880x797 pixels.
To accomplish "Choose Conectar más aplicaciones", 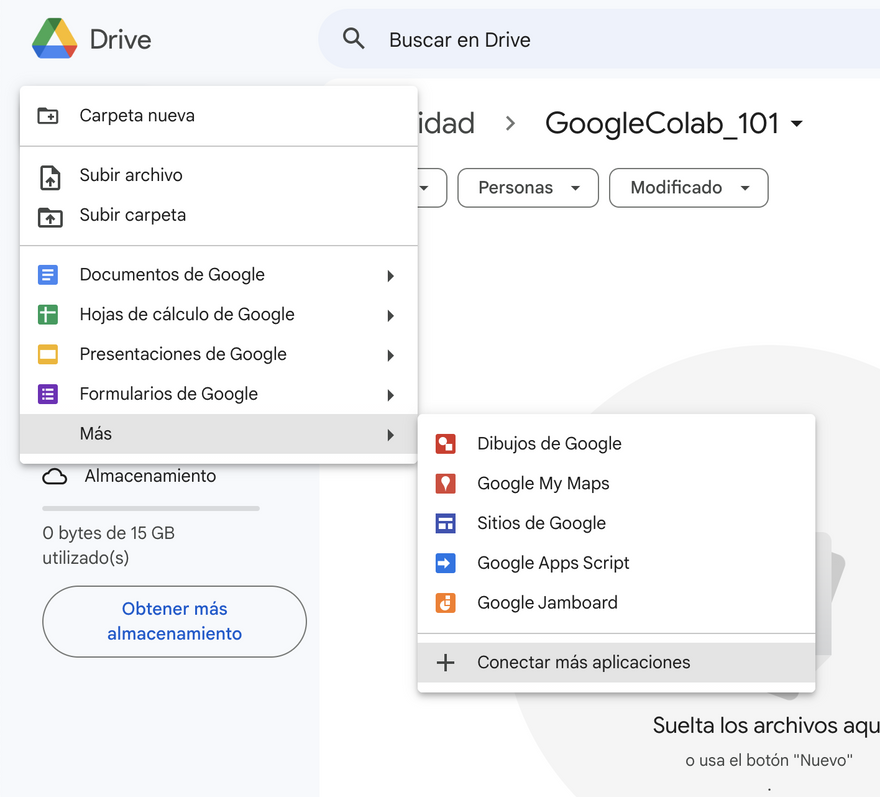I will click(616, 662).
